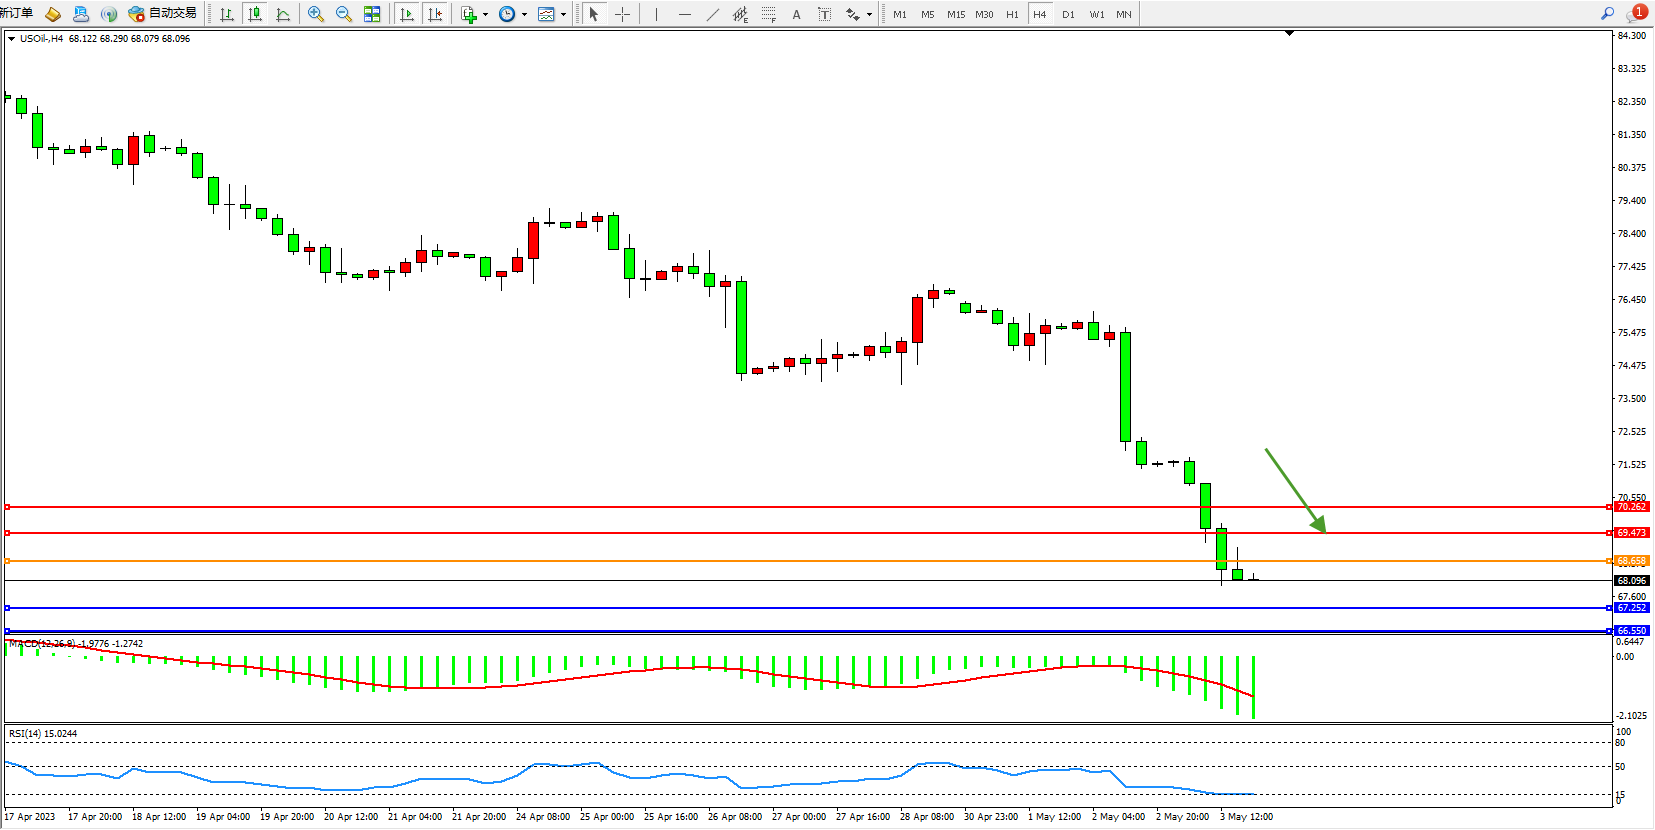The width and height of the screenshot is (1655, 830).
Task: Open the search magnifier at top right
Action: tap(1607, 14)
